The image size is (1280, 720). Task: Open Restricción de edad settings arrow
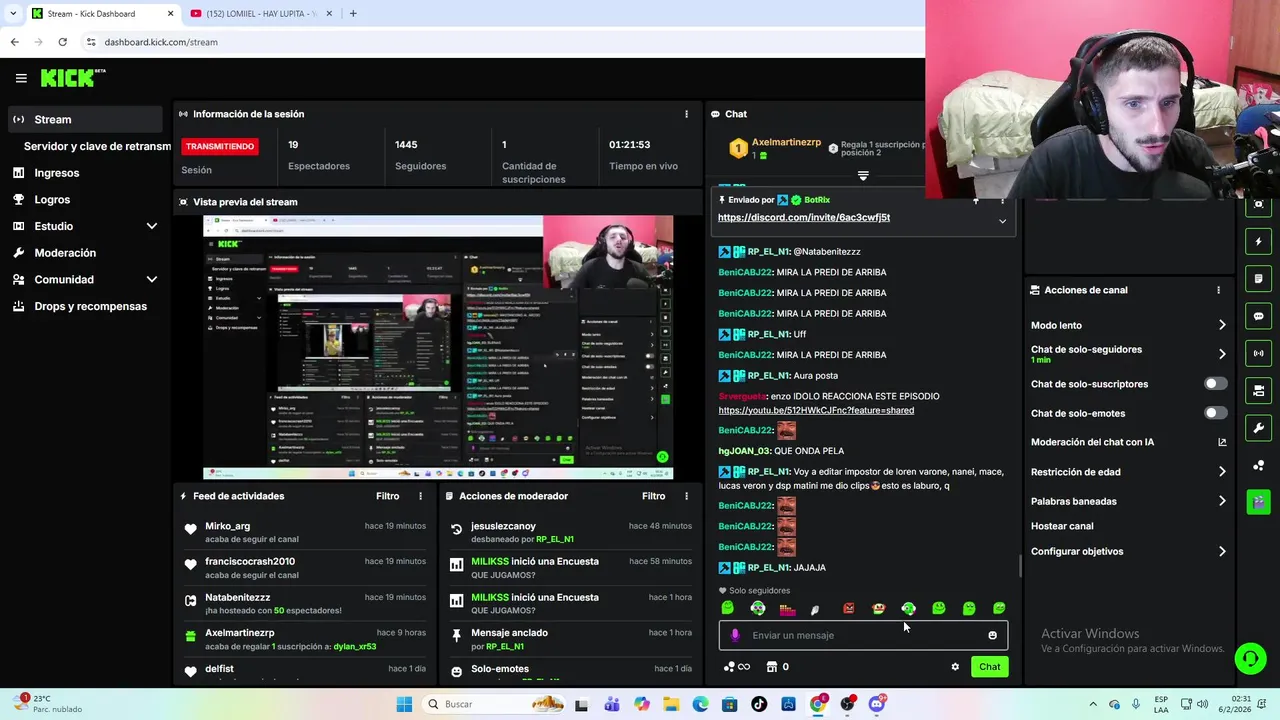coord(1221,472)
